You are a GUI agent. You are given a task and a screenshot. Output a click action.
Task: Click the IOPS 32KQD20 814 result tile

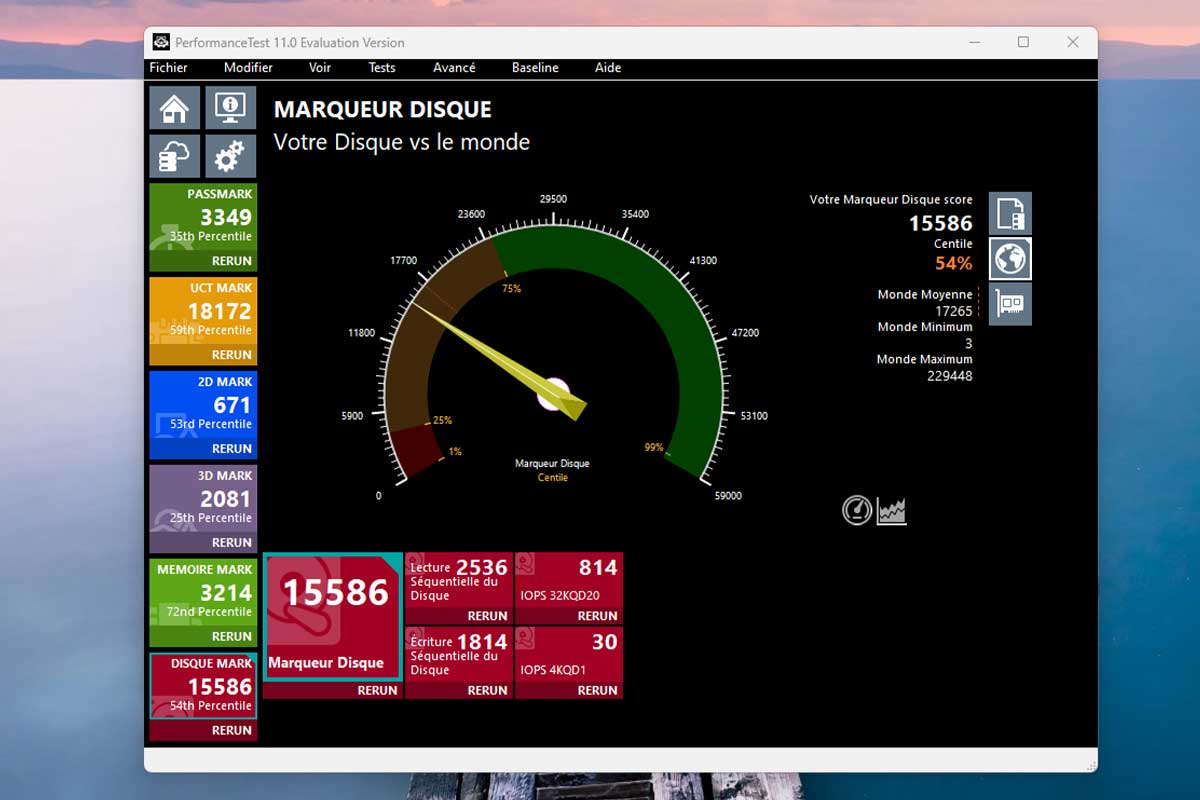[x=569, y=580]
